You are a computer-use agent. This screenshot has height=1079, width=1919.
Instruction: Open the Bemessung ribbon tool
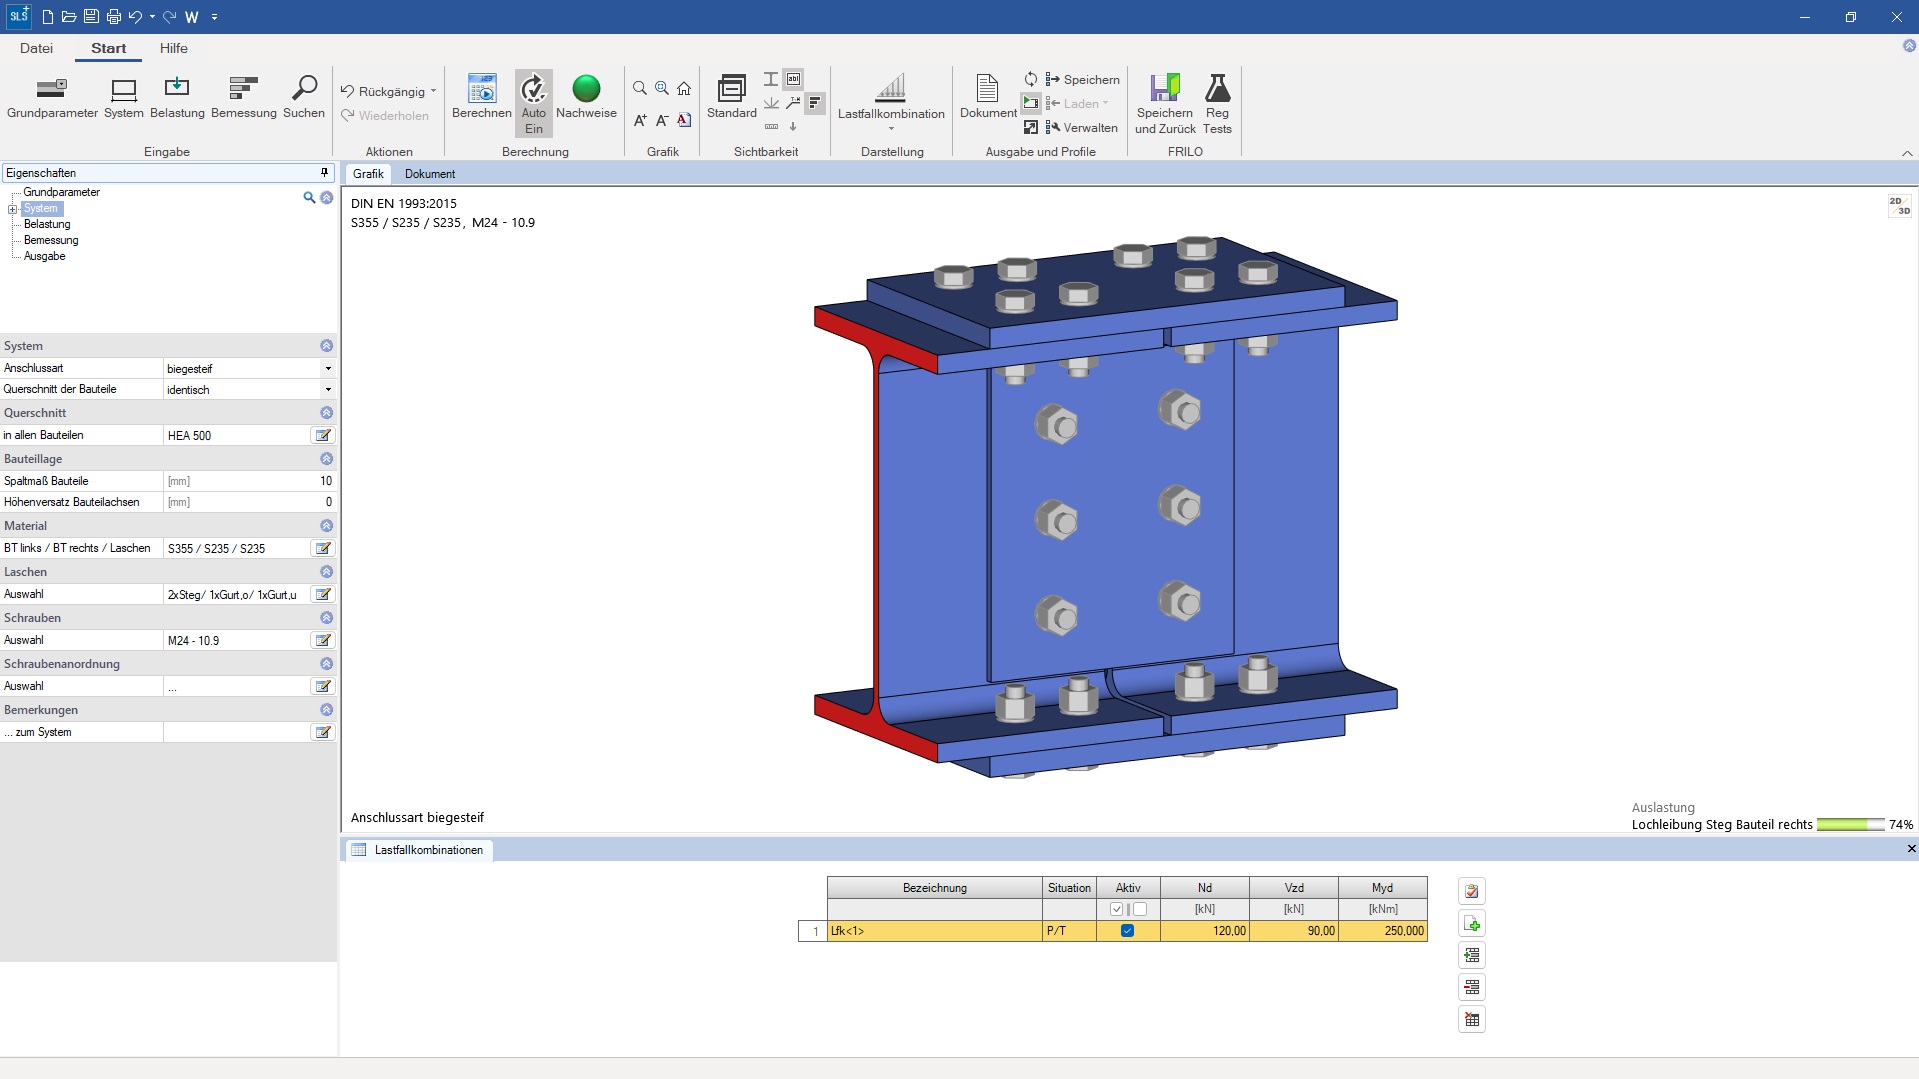tap(243, 90)
